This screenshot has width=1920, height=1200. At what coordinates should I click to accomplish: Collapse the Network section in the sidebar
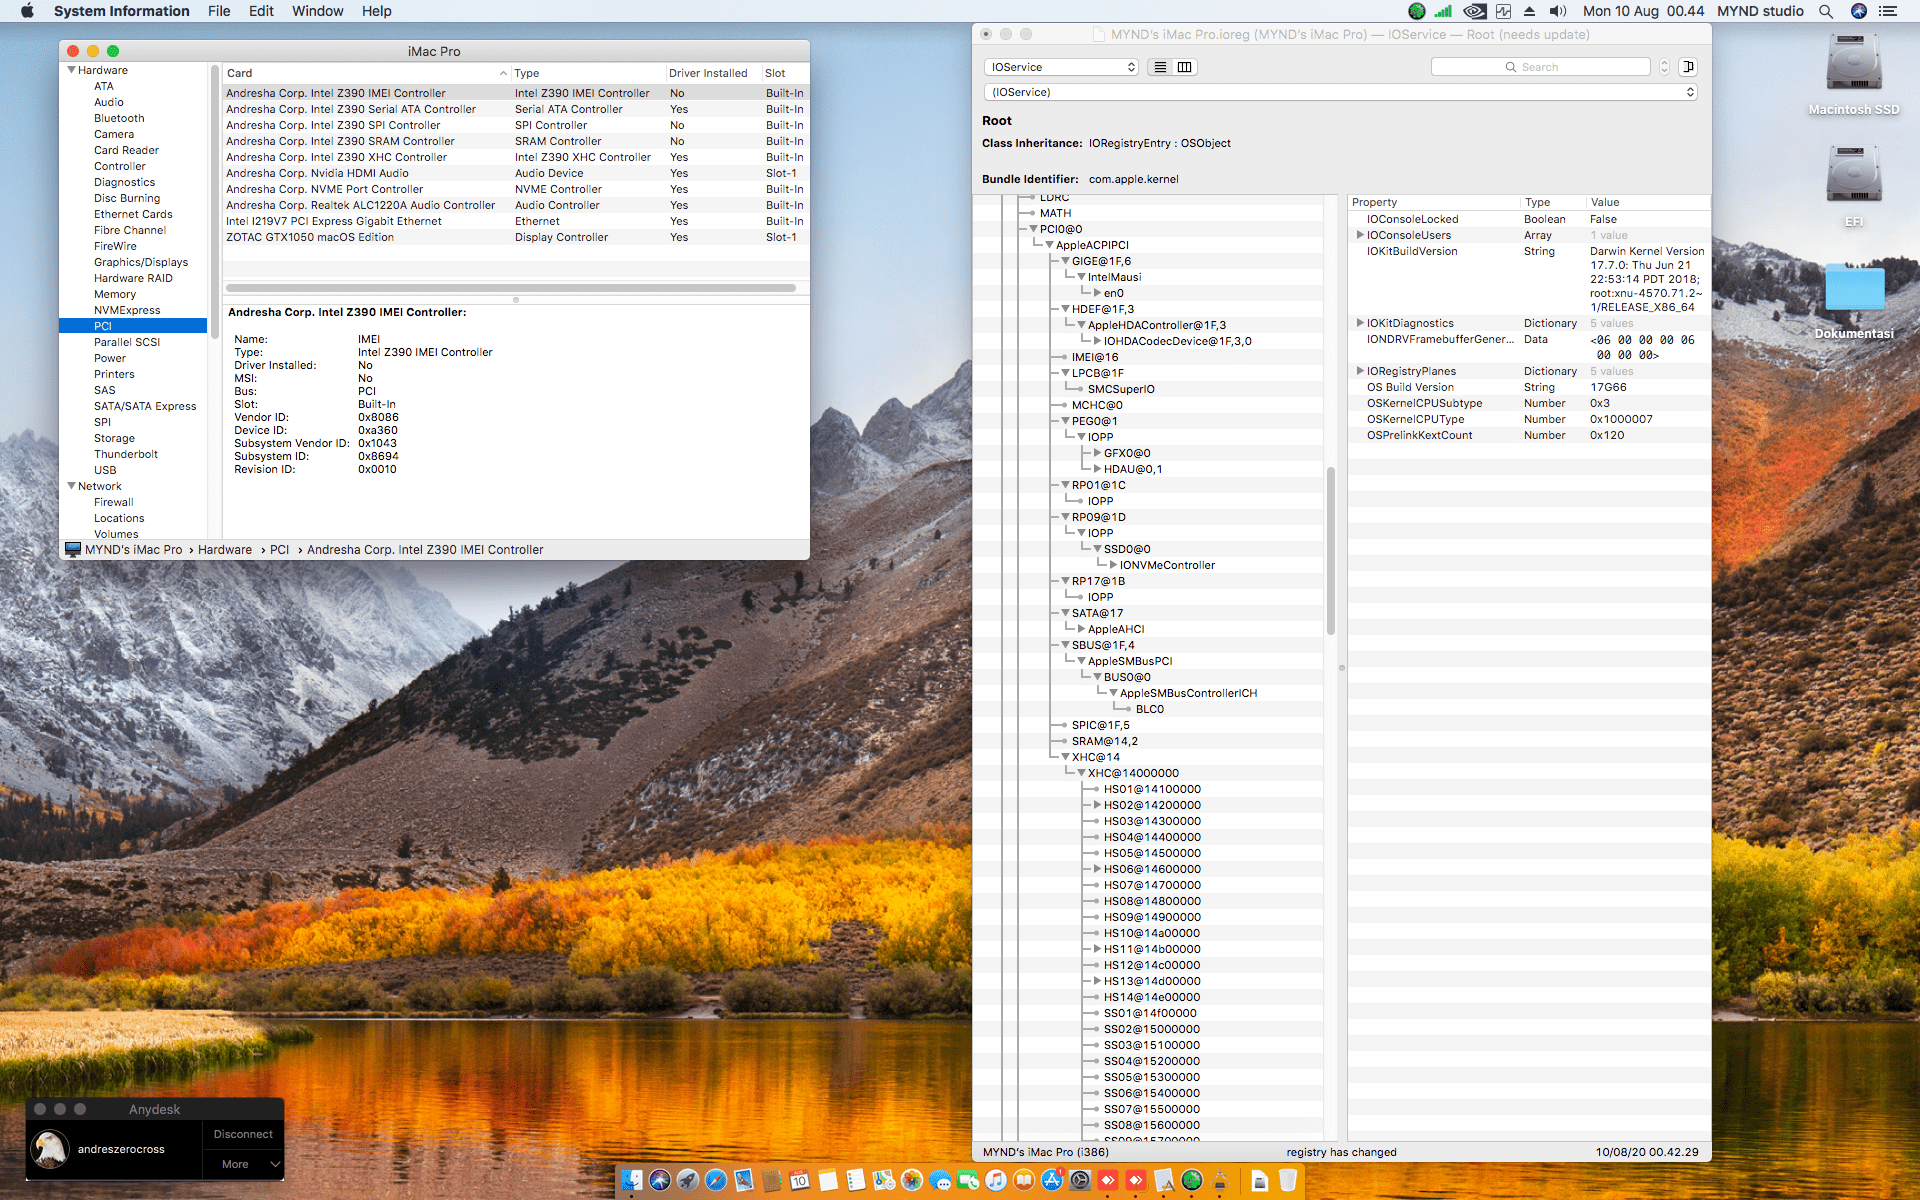[72, 486]
